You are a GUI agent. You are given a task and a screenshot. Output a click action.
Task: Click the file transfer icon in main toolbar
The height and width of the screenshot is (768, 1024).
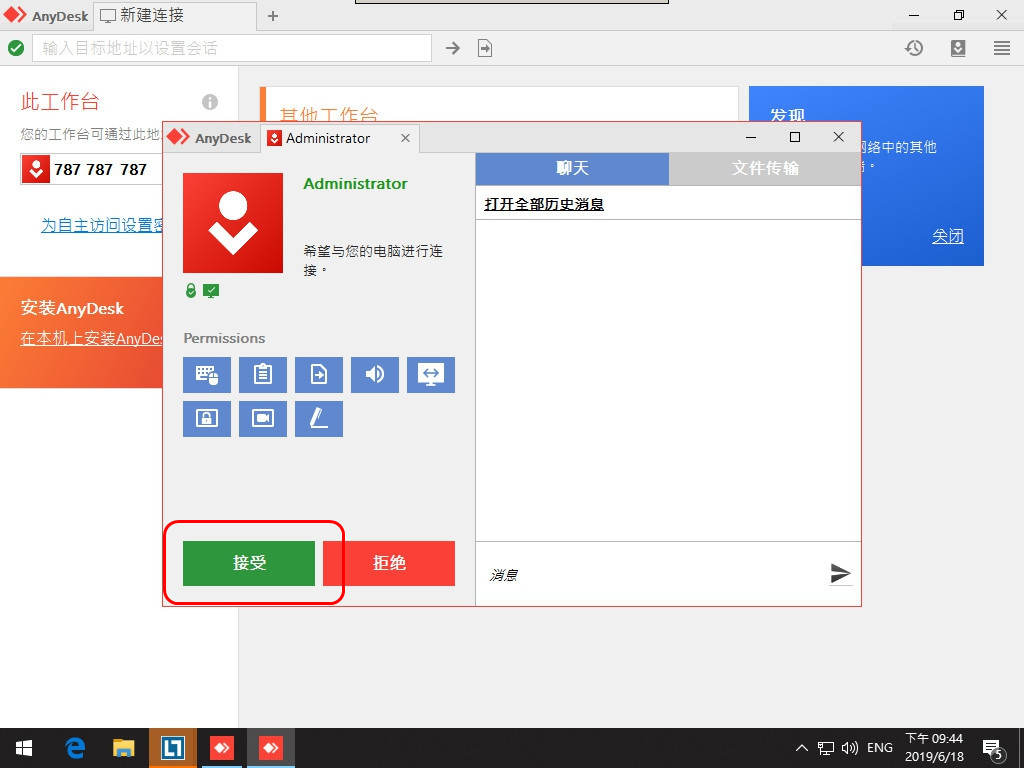pyautogui.click(x=485, y=48)
